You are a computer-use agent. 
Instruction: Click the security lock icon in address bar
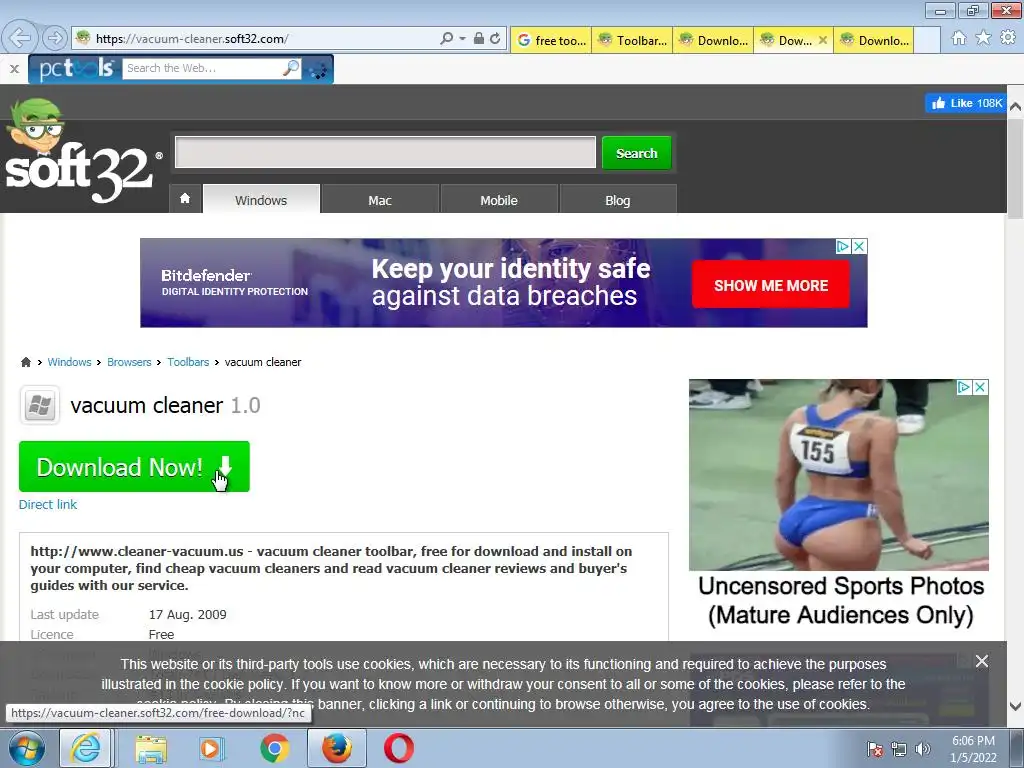[x=479, y=39]
